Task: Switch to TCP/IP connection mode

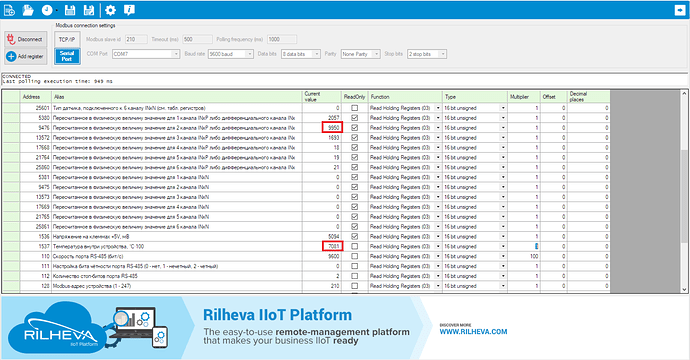Action: tap(67, 39)
